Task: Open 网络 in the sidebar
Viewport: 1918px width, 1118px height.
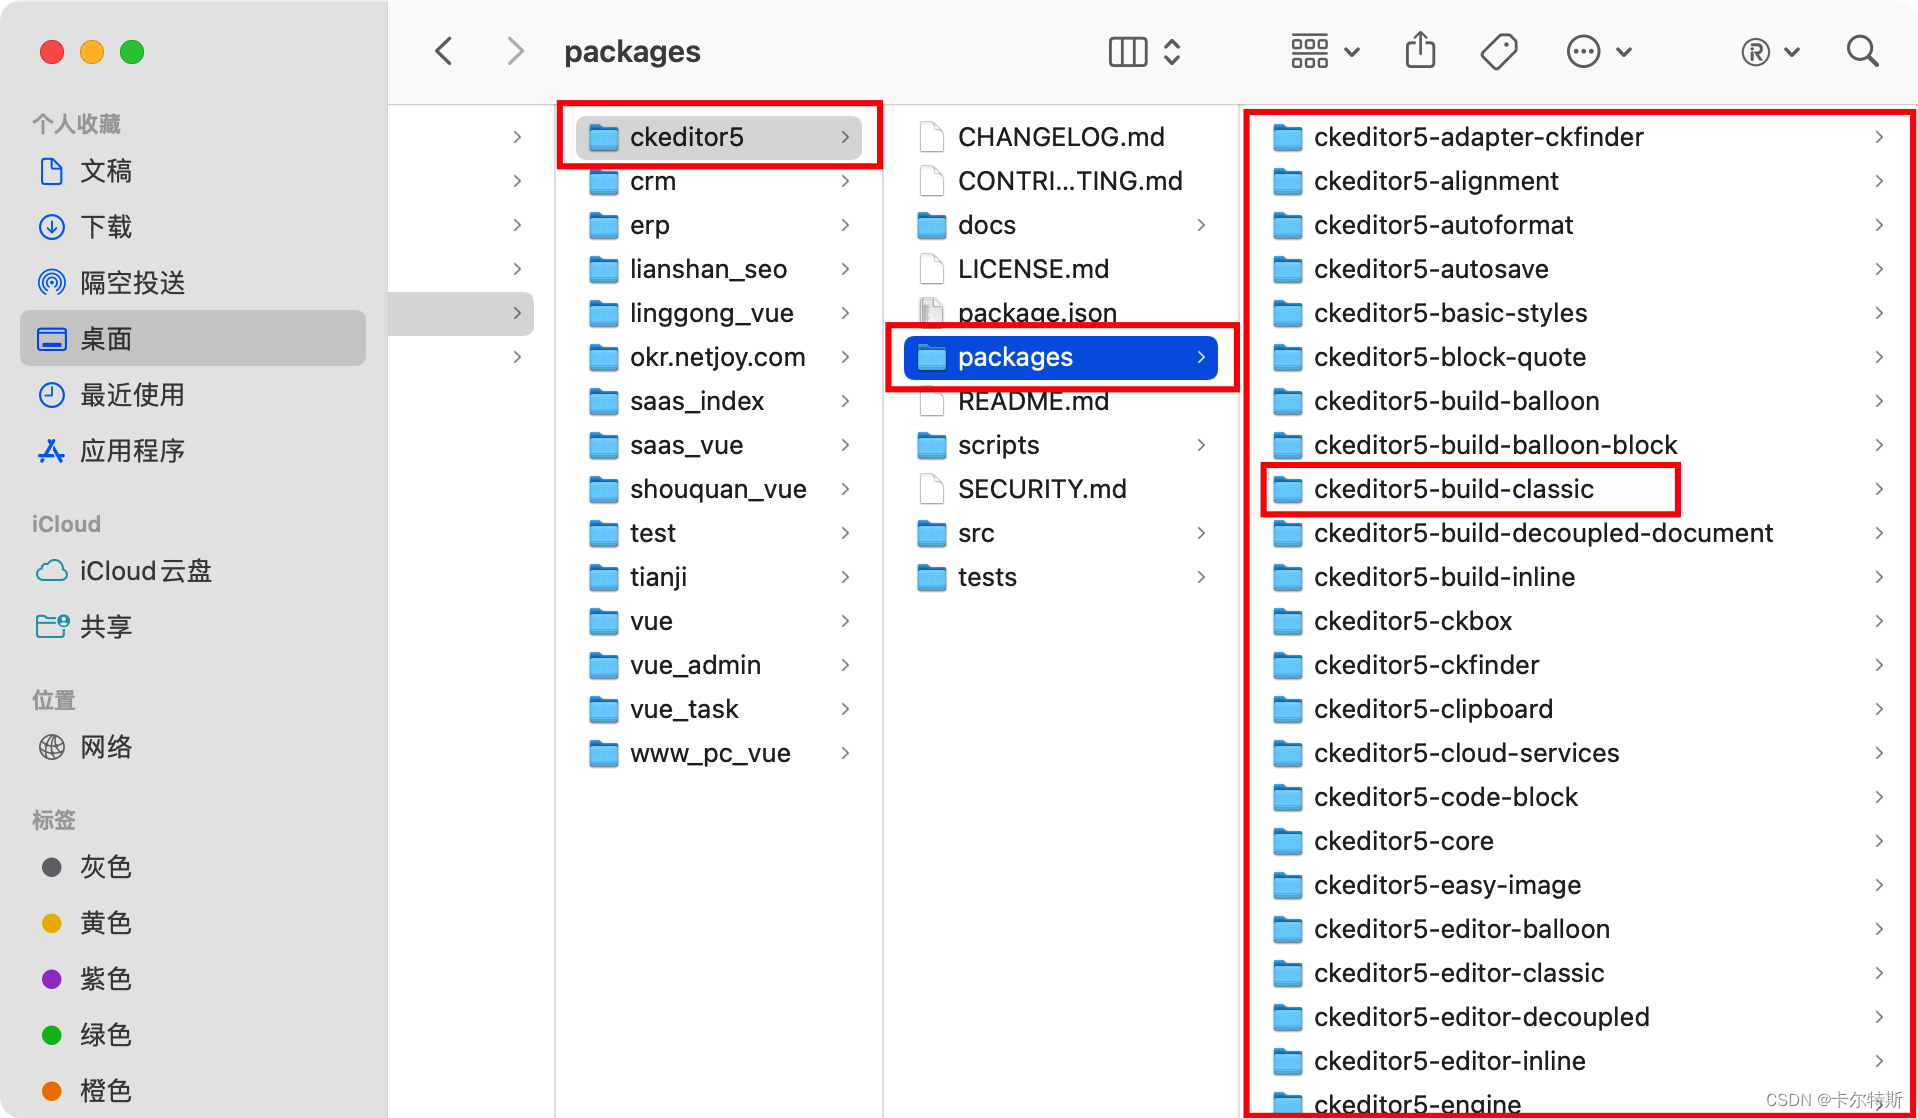Action: [x=193, y=747]
